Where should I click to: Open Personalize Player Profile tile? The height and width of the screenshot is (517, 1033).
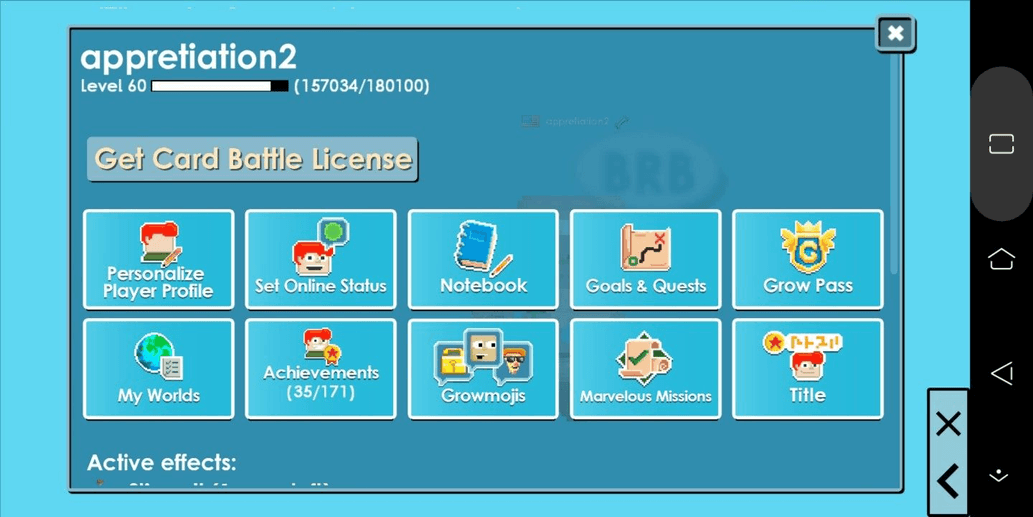(159, 259)
